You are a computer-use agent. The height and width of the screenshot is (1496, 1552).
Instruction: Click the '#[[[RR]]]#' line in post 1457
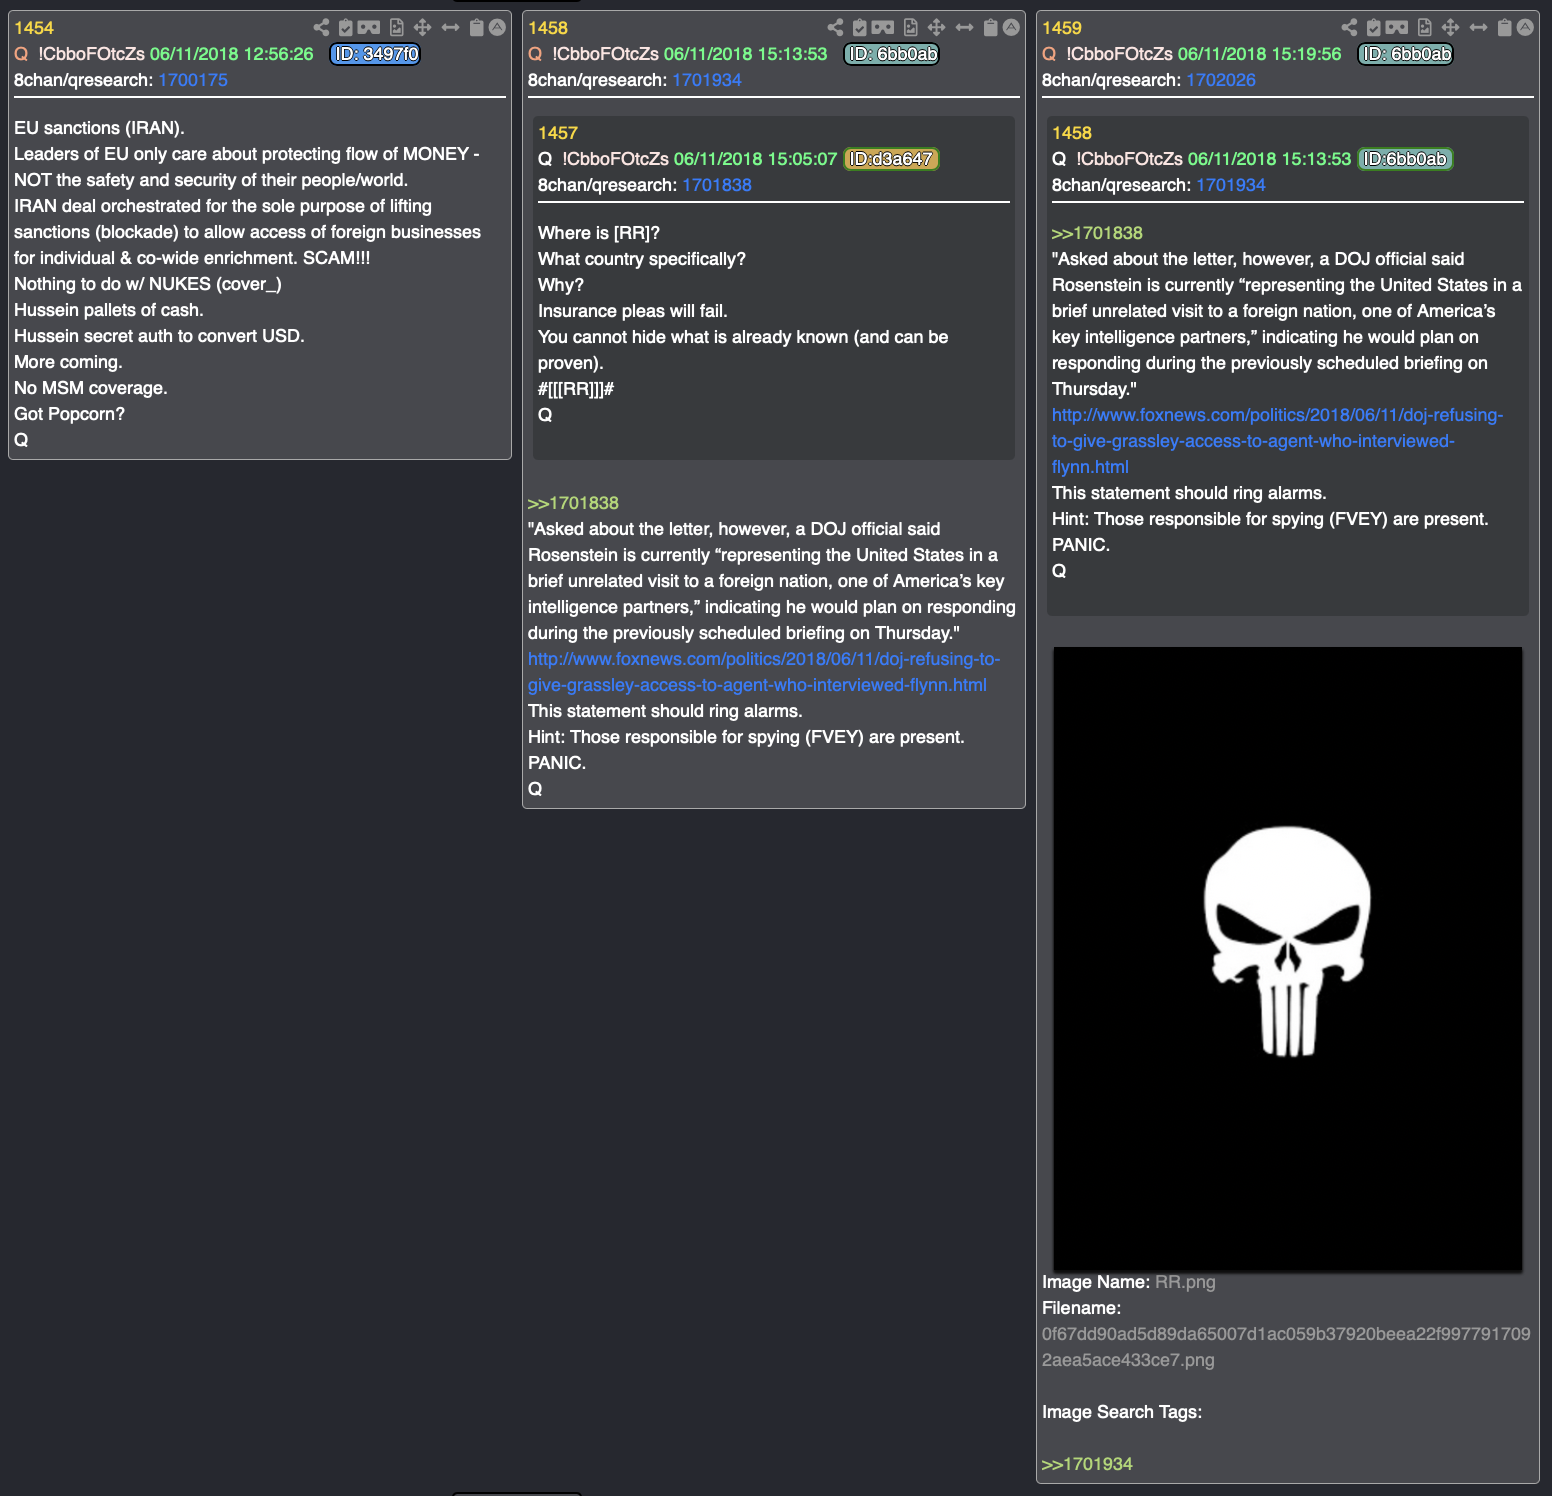click(576, 389)
